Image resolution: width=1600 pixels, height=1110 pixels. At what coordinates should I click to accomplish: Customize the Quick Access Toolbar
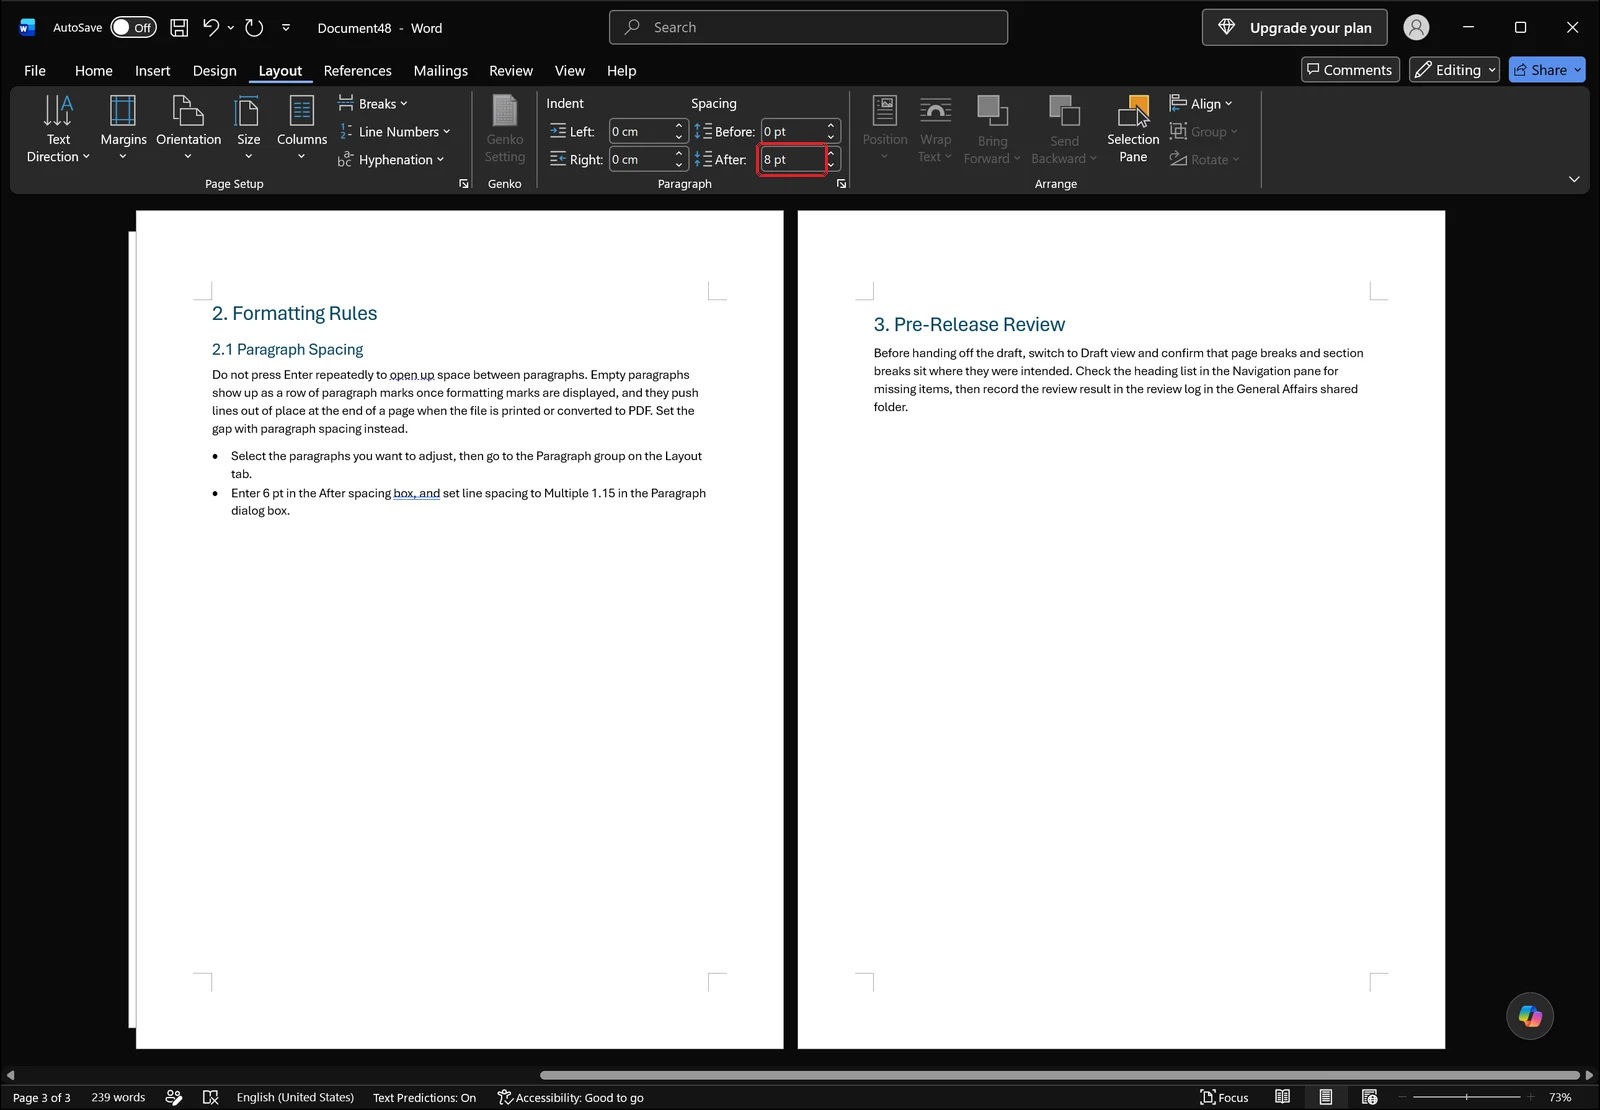coord(286,28)
